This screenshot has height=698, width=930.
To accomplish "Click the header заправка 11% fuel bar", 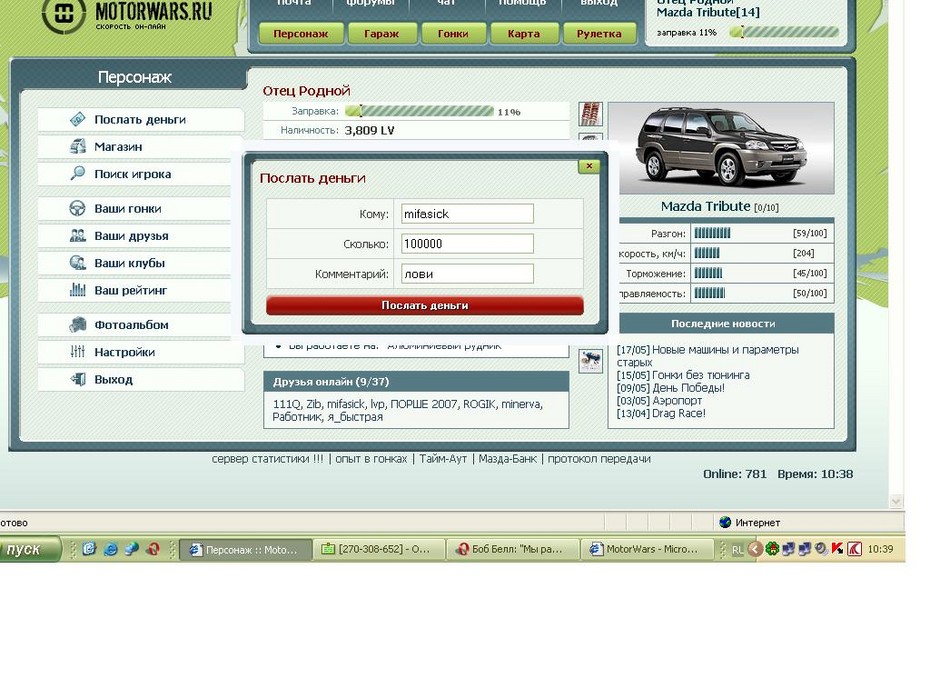I will 784,32.
